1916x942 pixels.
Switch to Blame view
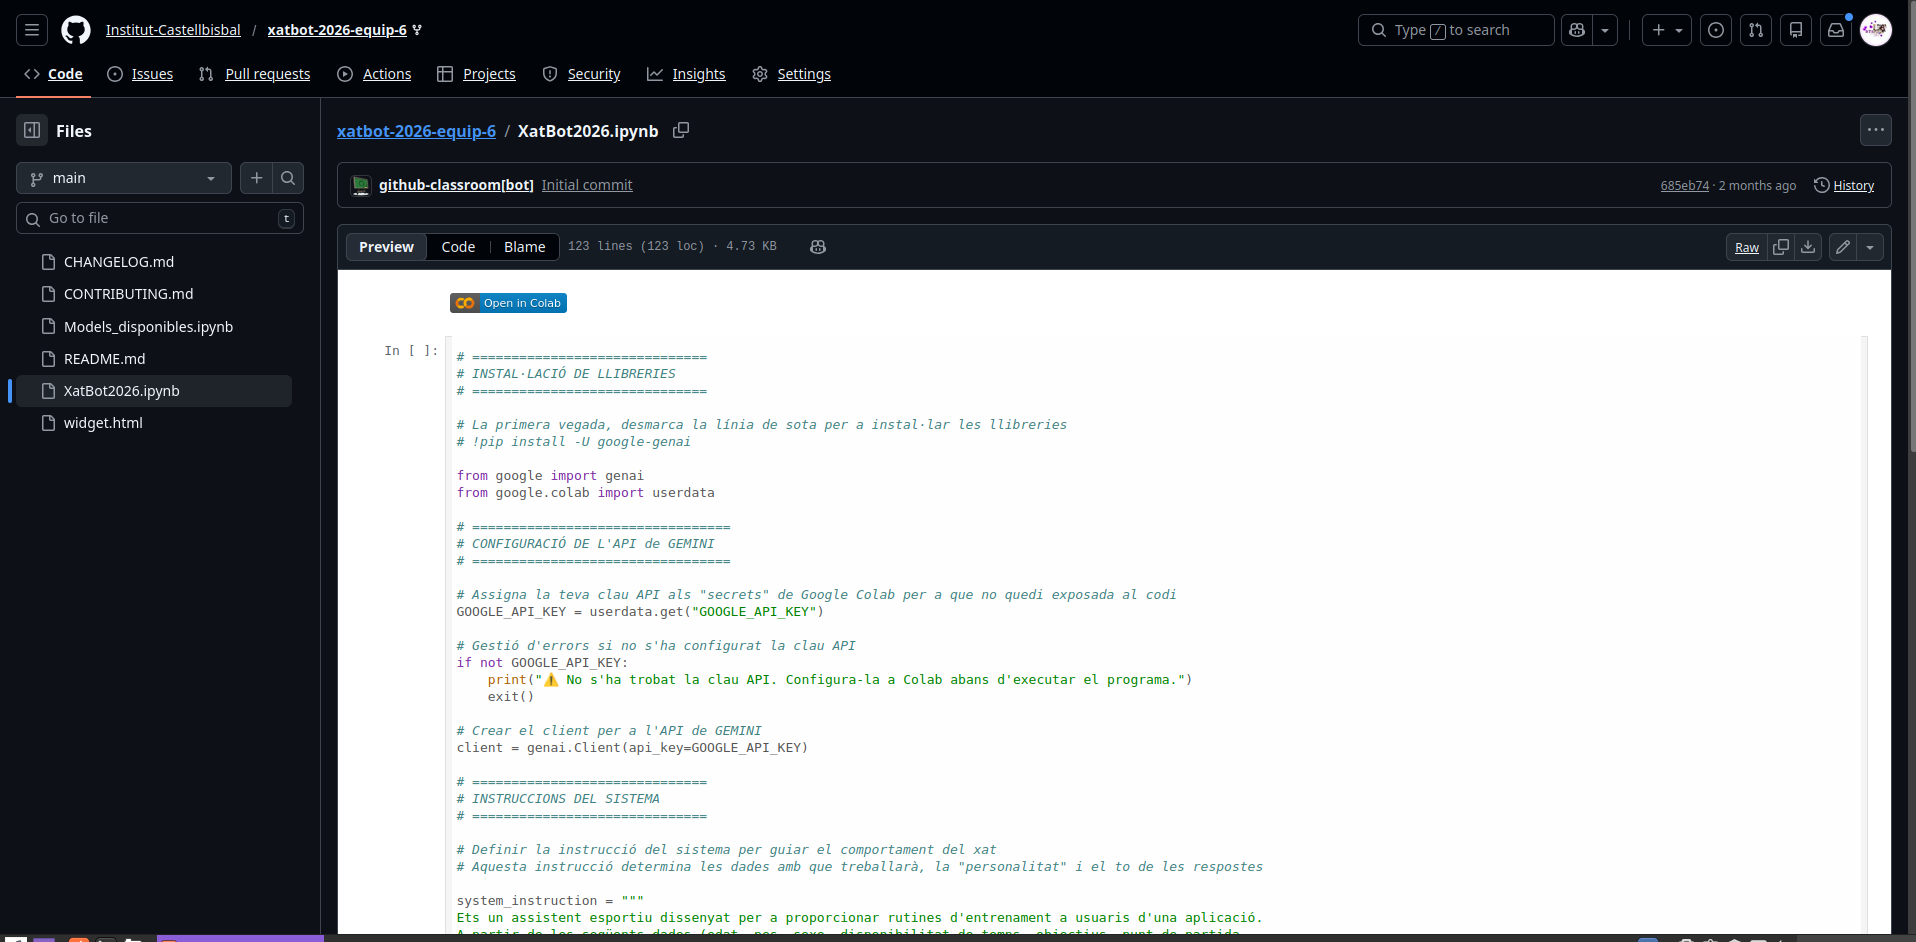pyautogui.click(x=524, y=247)
